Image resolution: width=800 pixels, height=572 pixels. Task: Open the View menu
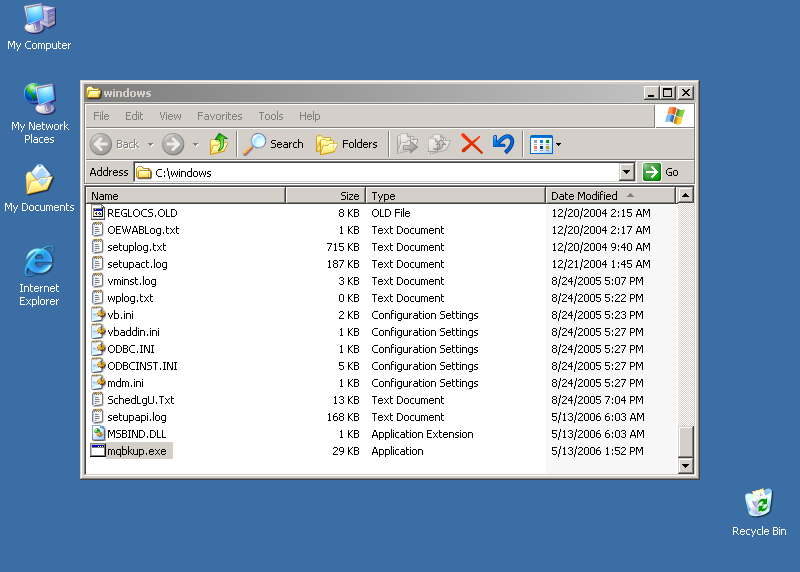170,116
